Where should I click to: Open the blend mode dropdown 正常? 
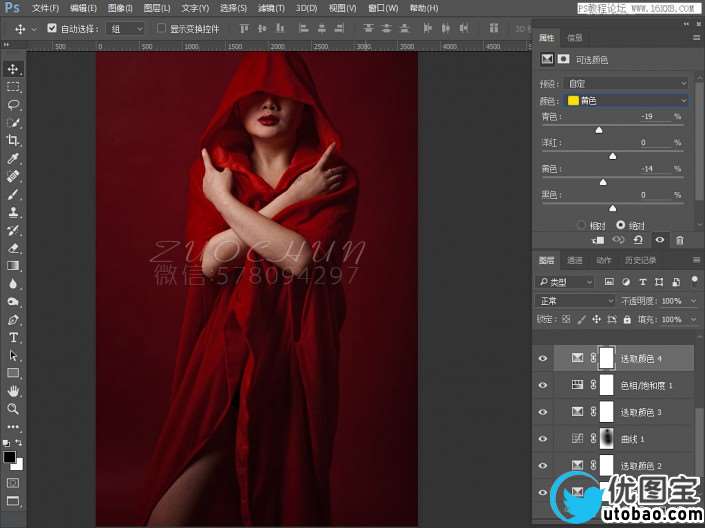click(x=576, y=301)
